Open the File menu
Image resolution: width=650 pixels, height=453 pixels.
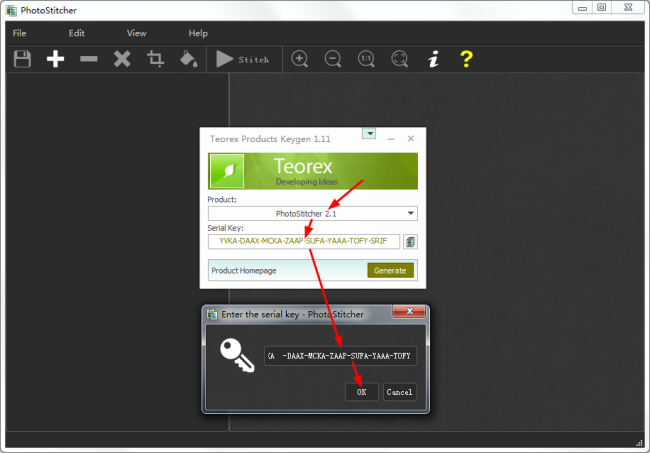click(x=19, y=33)
